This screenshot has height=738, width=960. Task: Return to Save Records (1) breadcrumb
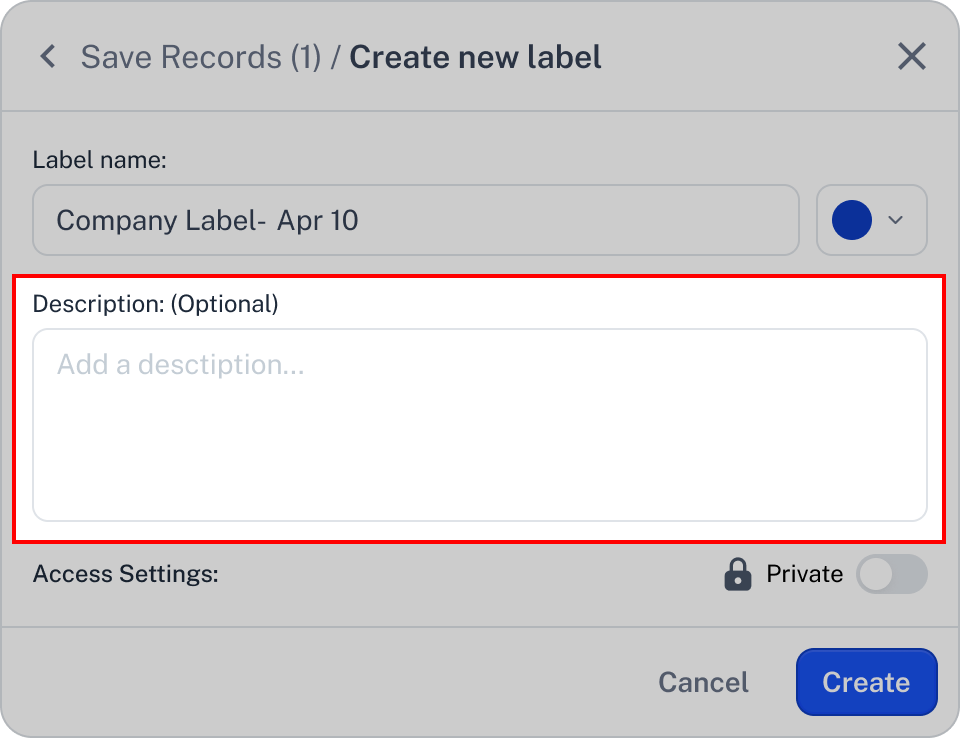click(x=201, y=57)
